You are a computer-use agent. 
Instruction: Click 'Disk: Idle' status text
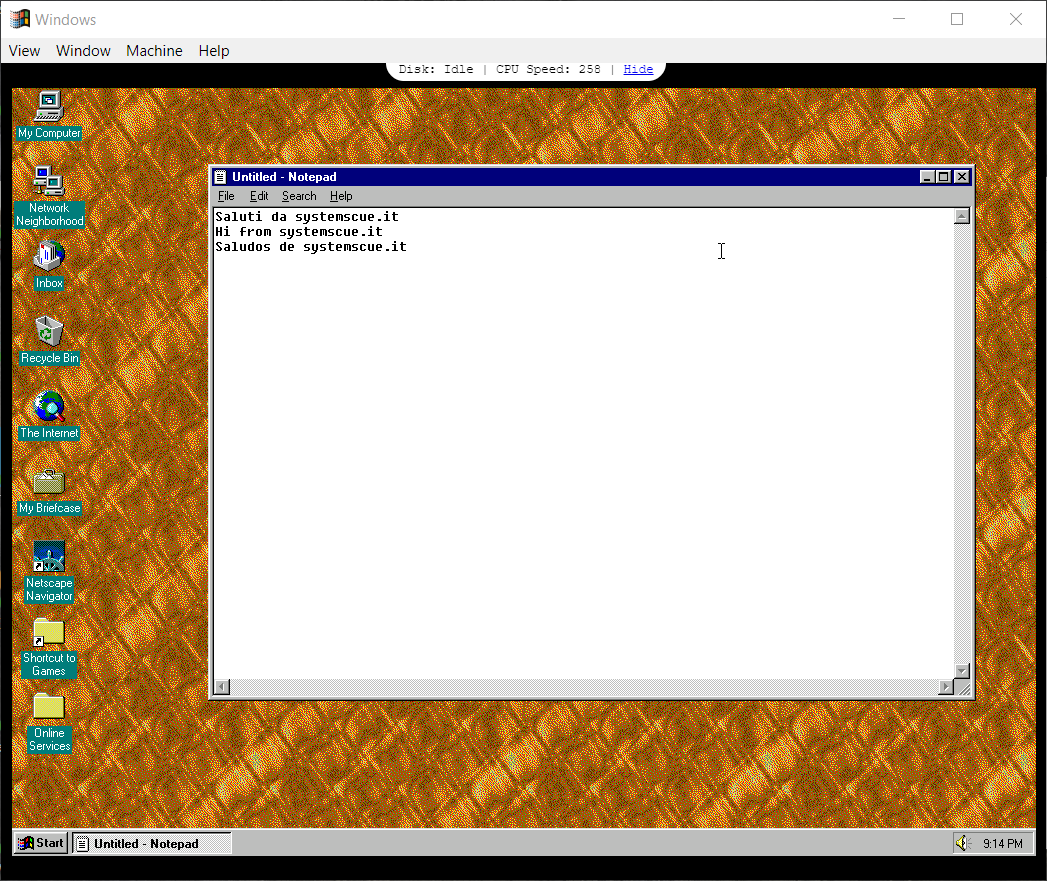coord(435,69)
